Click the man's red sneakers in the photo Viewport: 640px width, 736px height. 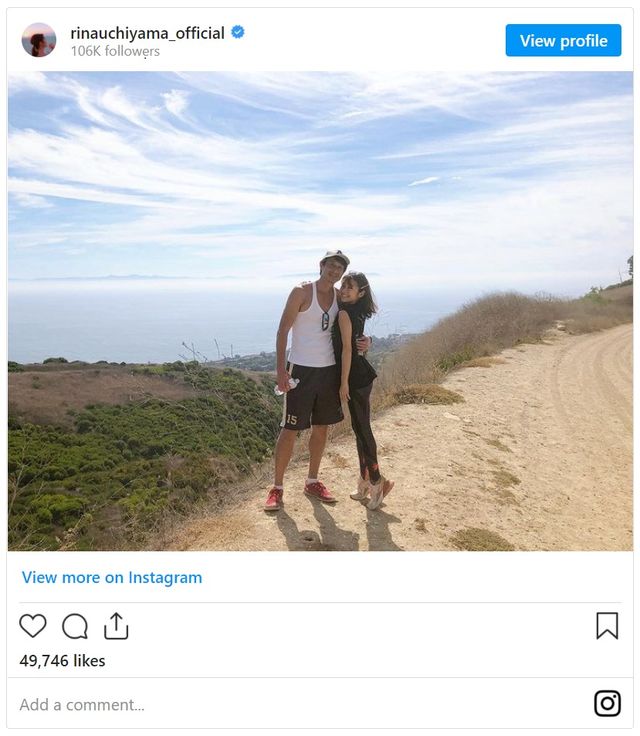coord(320,491)
